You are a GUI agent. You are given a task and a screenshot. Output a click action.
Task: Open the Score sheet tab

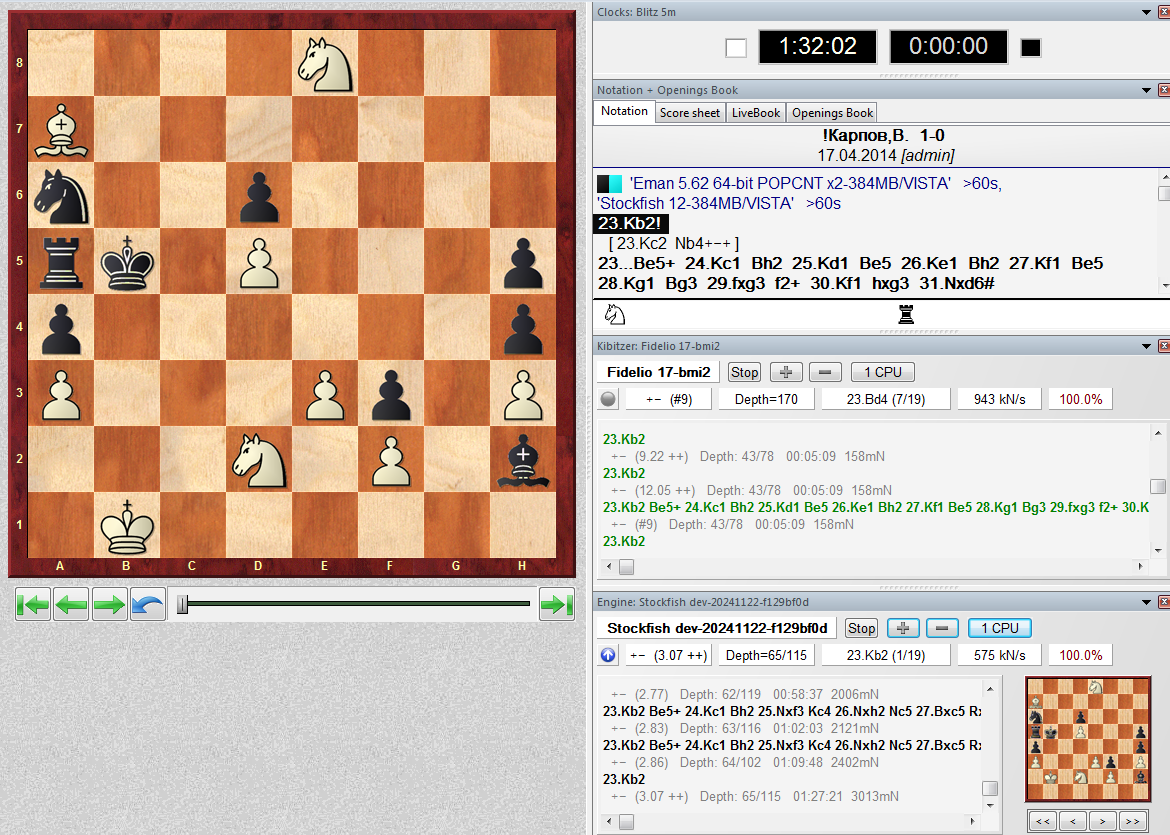689,113
